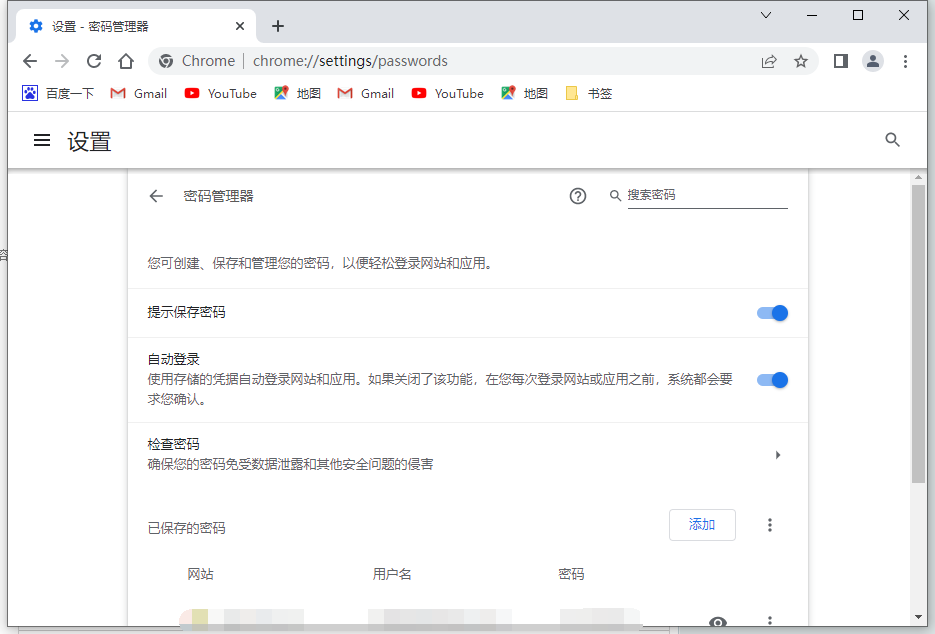
Task: Open the Chrome home page
Action: tap(126, 61)
